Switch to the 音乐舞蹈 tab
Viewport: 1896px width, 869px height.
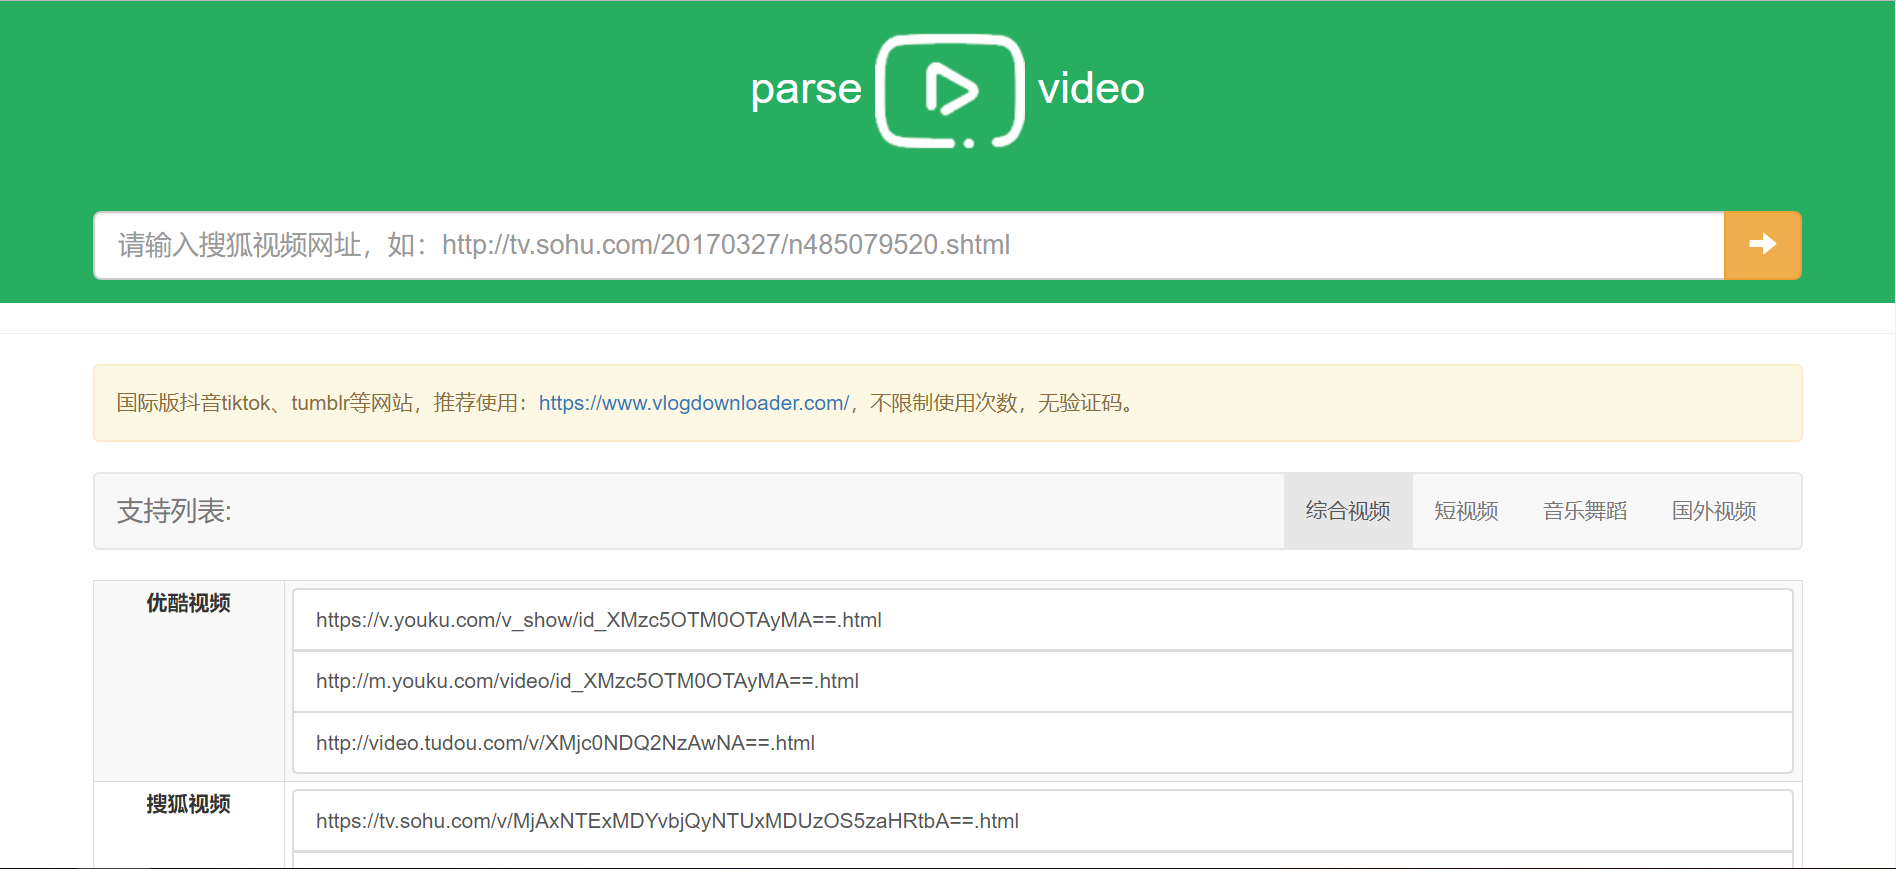click(x=1585, y=511)
